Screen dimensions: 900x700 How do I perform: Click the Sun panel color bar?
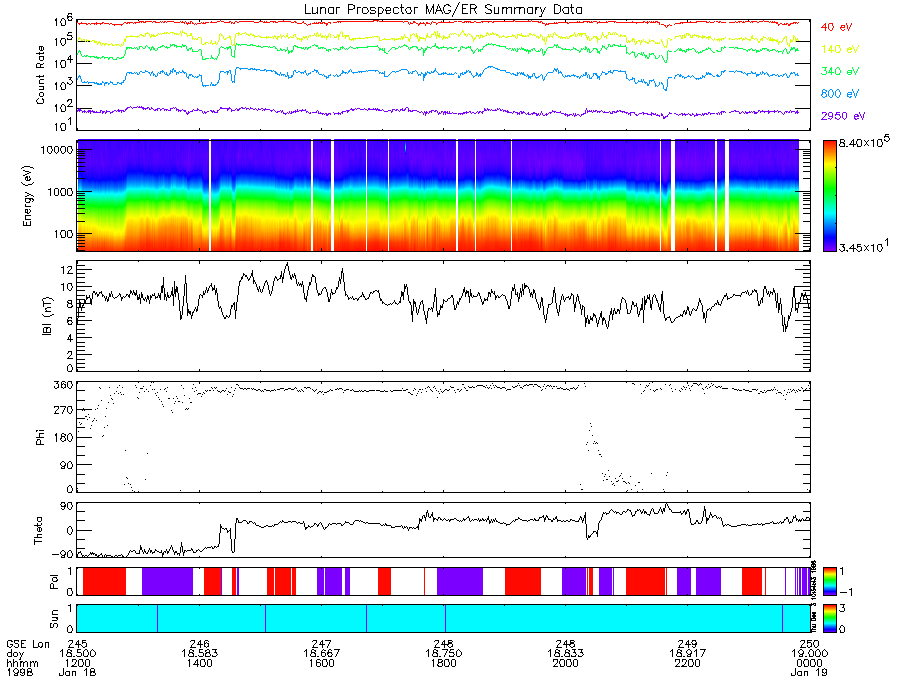tap(830, 618)
